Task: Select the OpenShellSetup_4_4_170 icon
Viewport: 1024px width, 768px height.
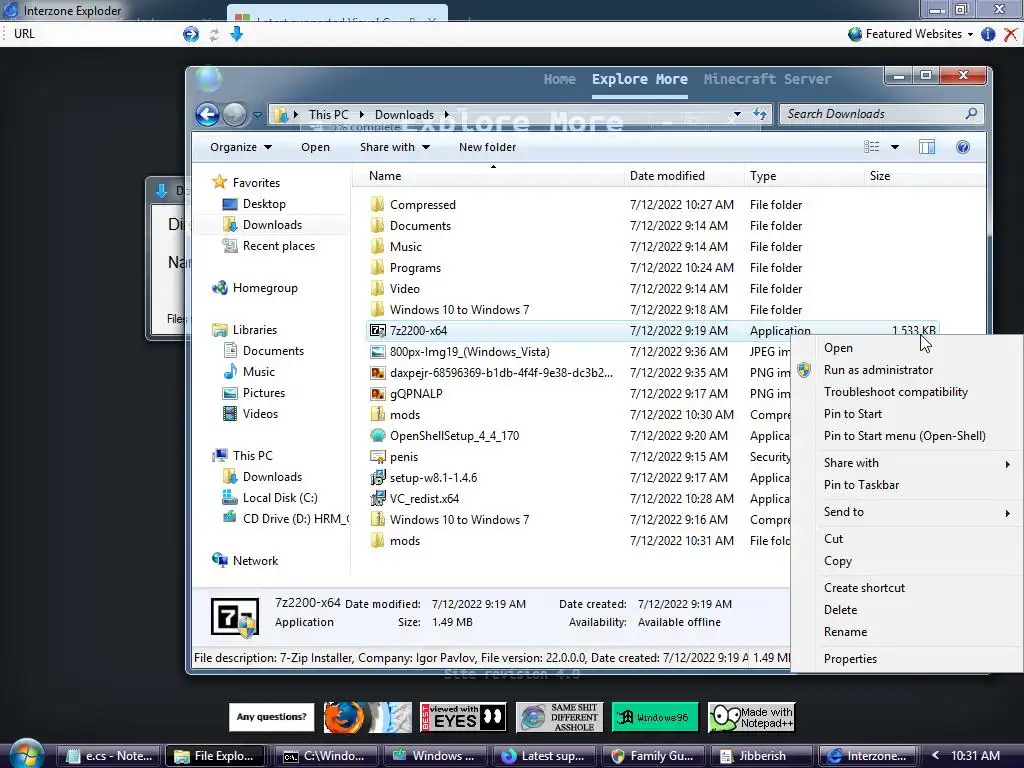Action: point(377,435)
